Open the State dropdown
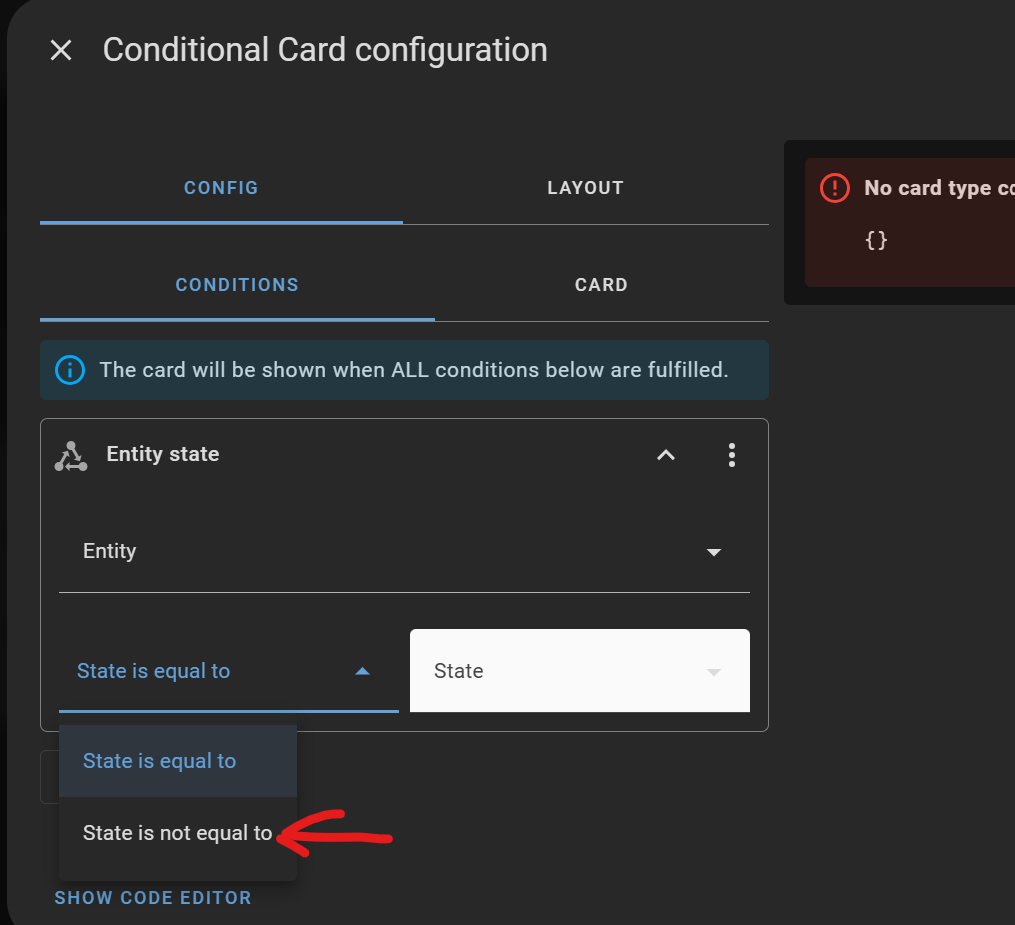The height and width of the screenshot is (925, 1015). 714,671
